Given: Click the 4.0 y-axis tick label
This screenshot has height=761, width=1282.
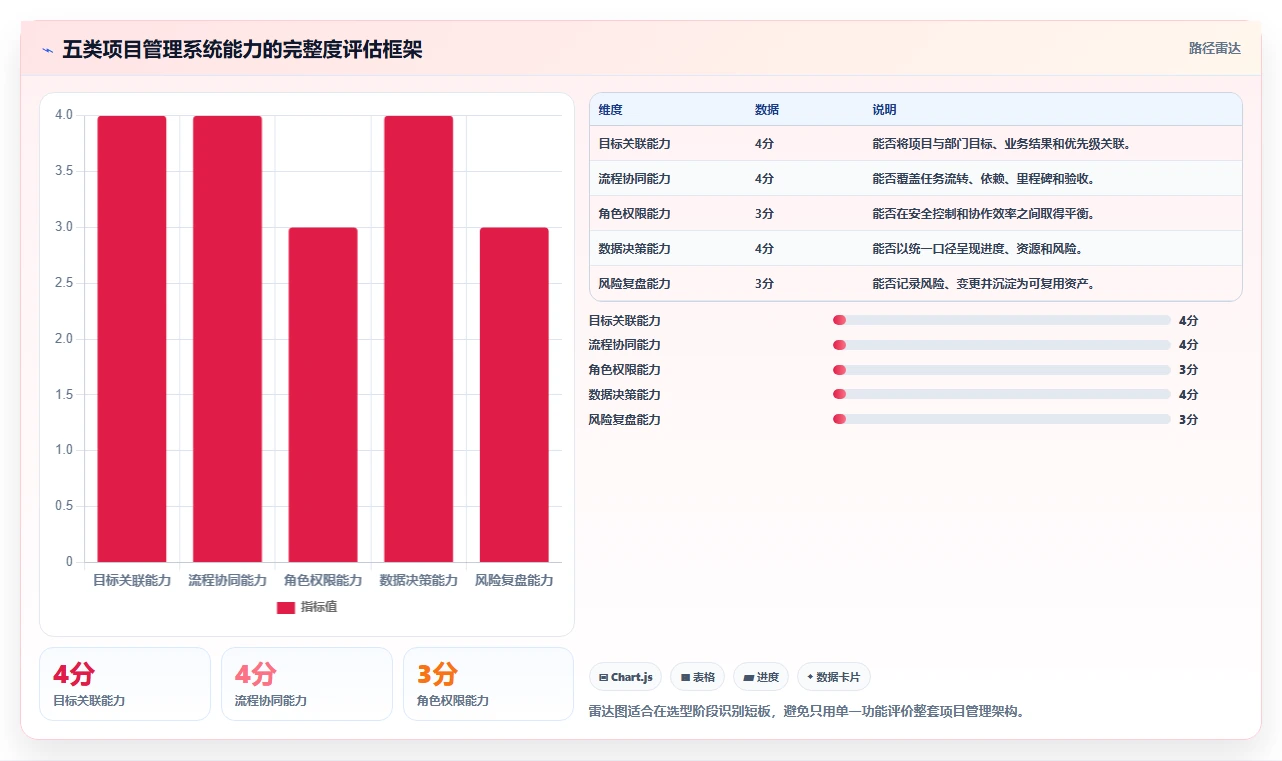Looking at the screenshot, I should click(x=64, y=115).
